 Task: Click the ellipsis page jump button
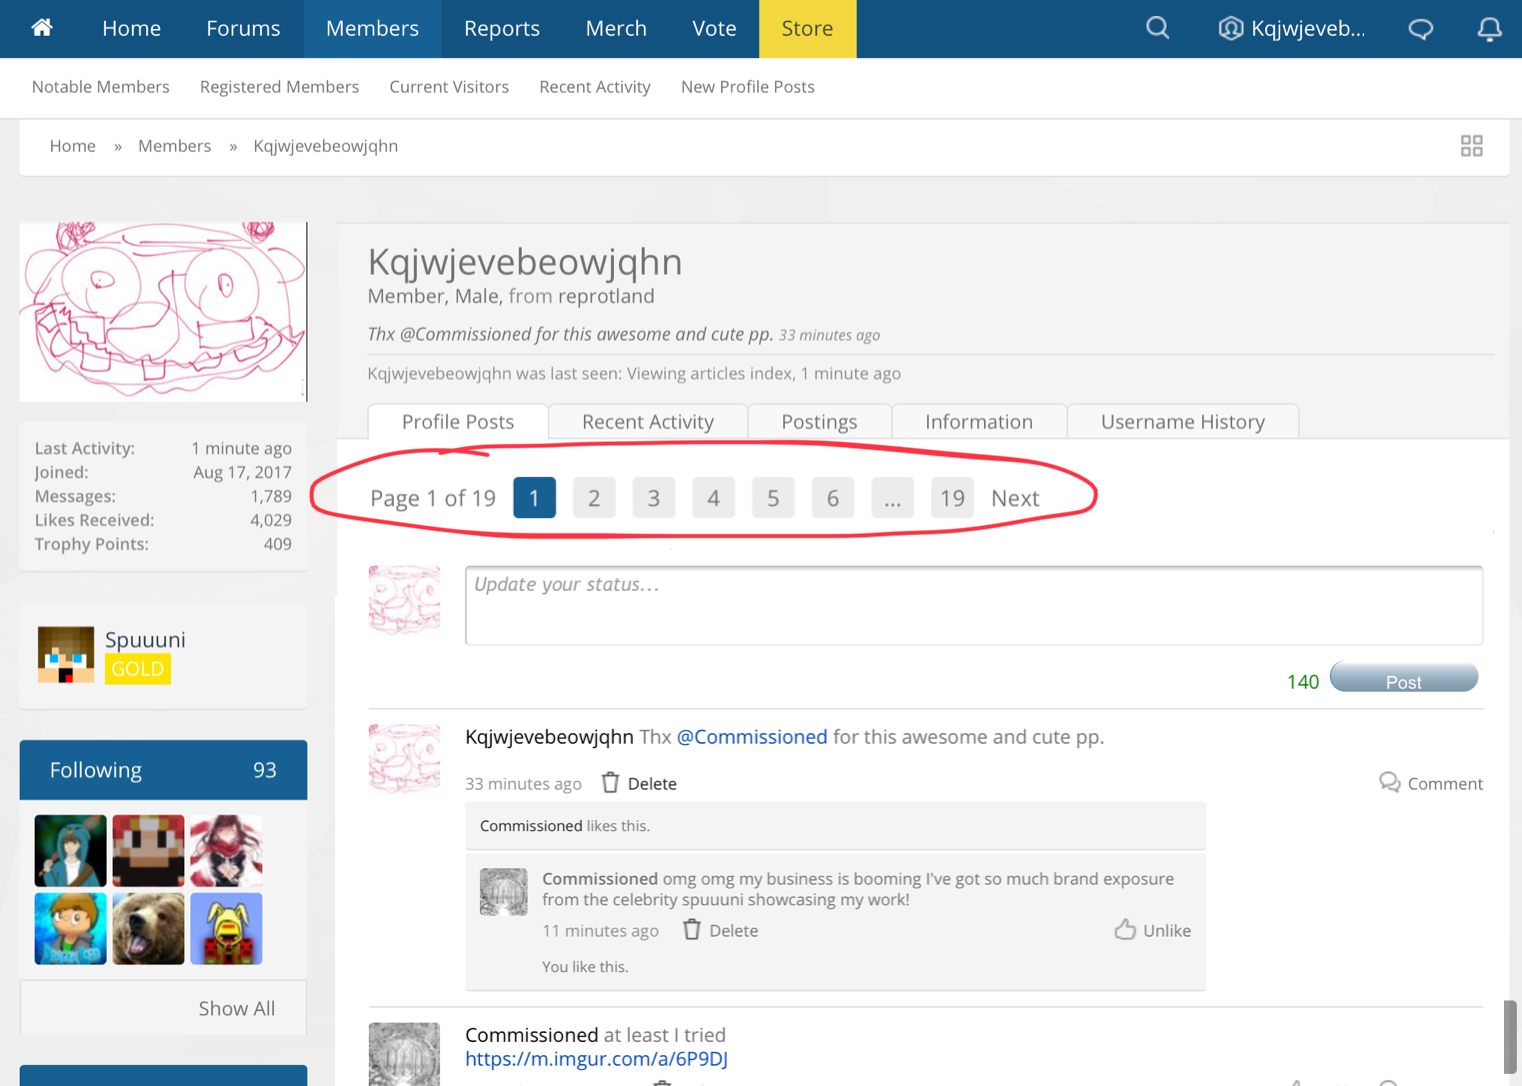(x=892, y=498)
